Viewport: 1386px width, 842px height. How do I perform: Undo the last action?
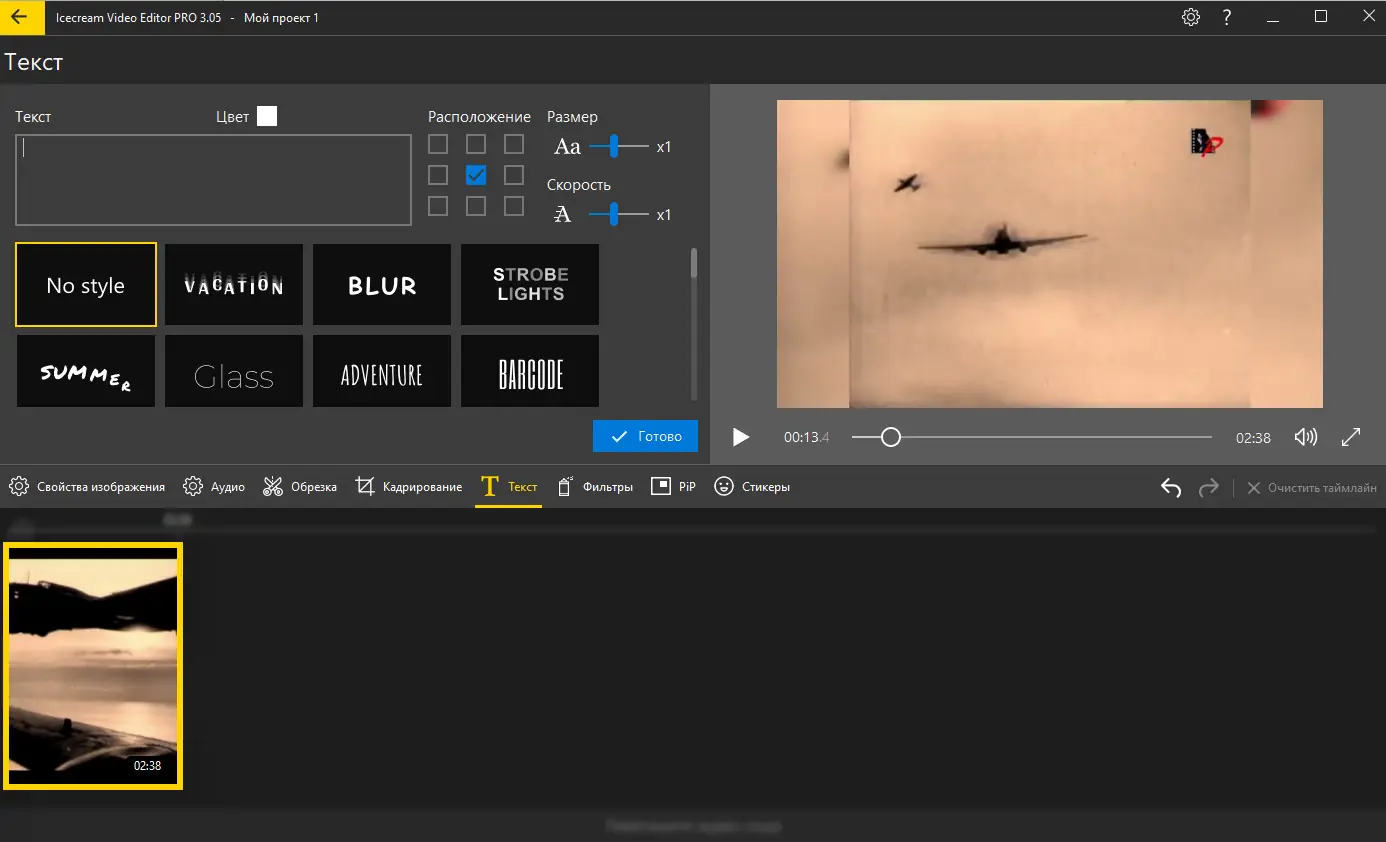pyautogui.click(x=1171, y=488)
